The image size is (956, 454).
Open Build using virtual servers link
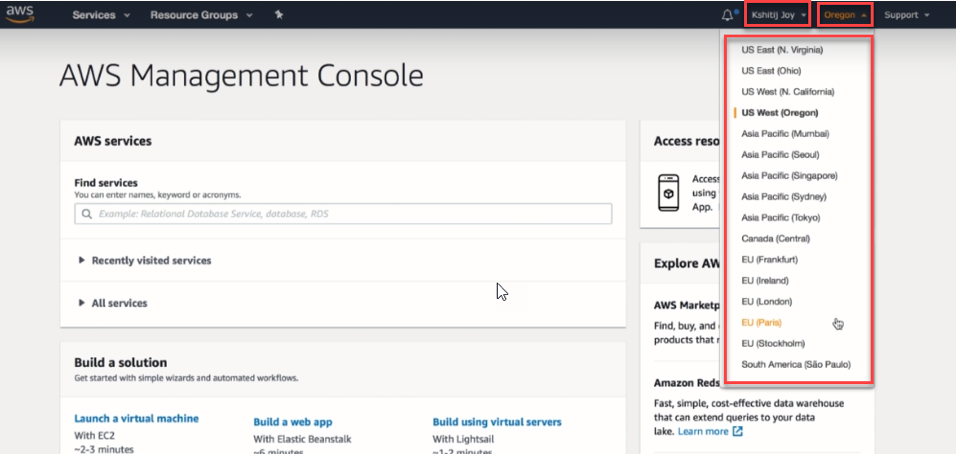click(x=497, y=422)
